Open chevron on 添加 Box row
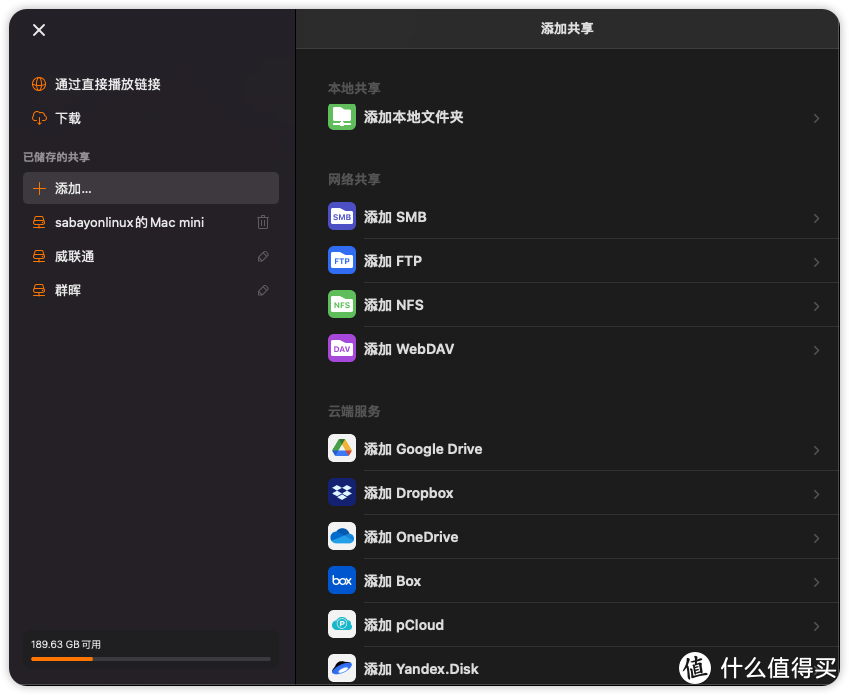The width and height of the screenshot is (849, 695). tap(816, 582)
